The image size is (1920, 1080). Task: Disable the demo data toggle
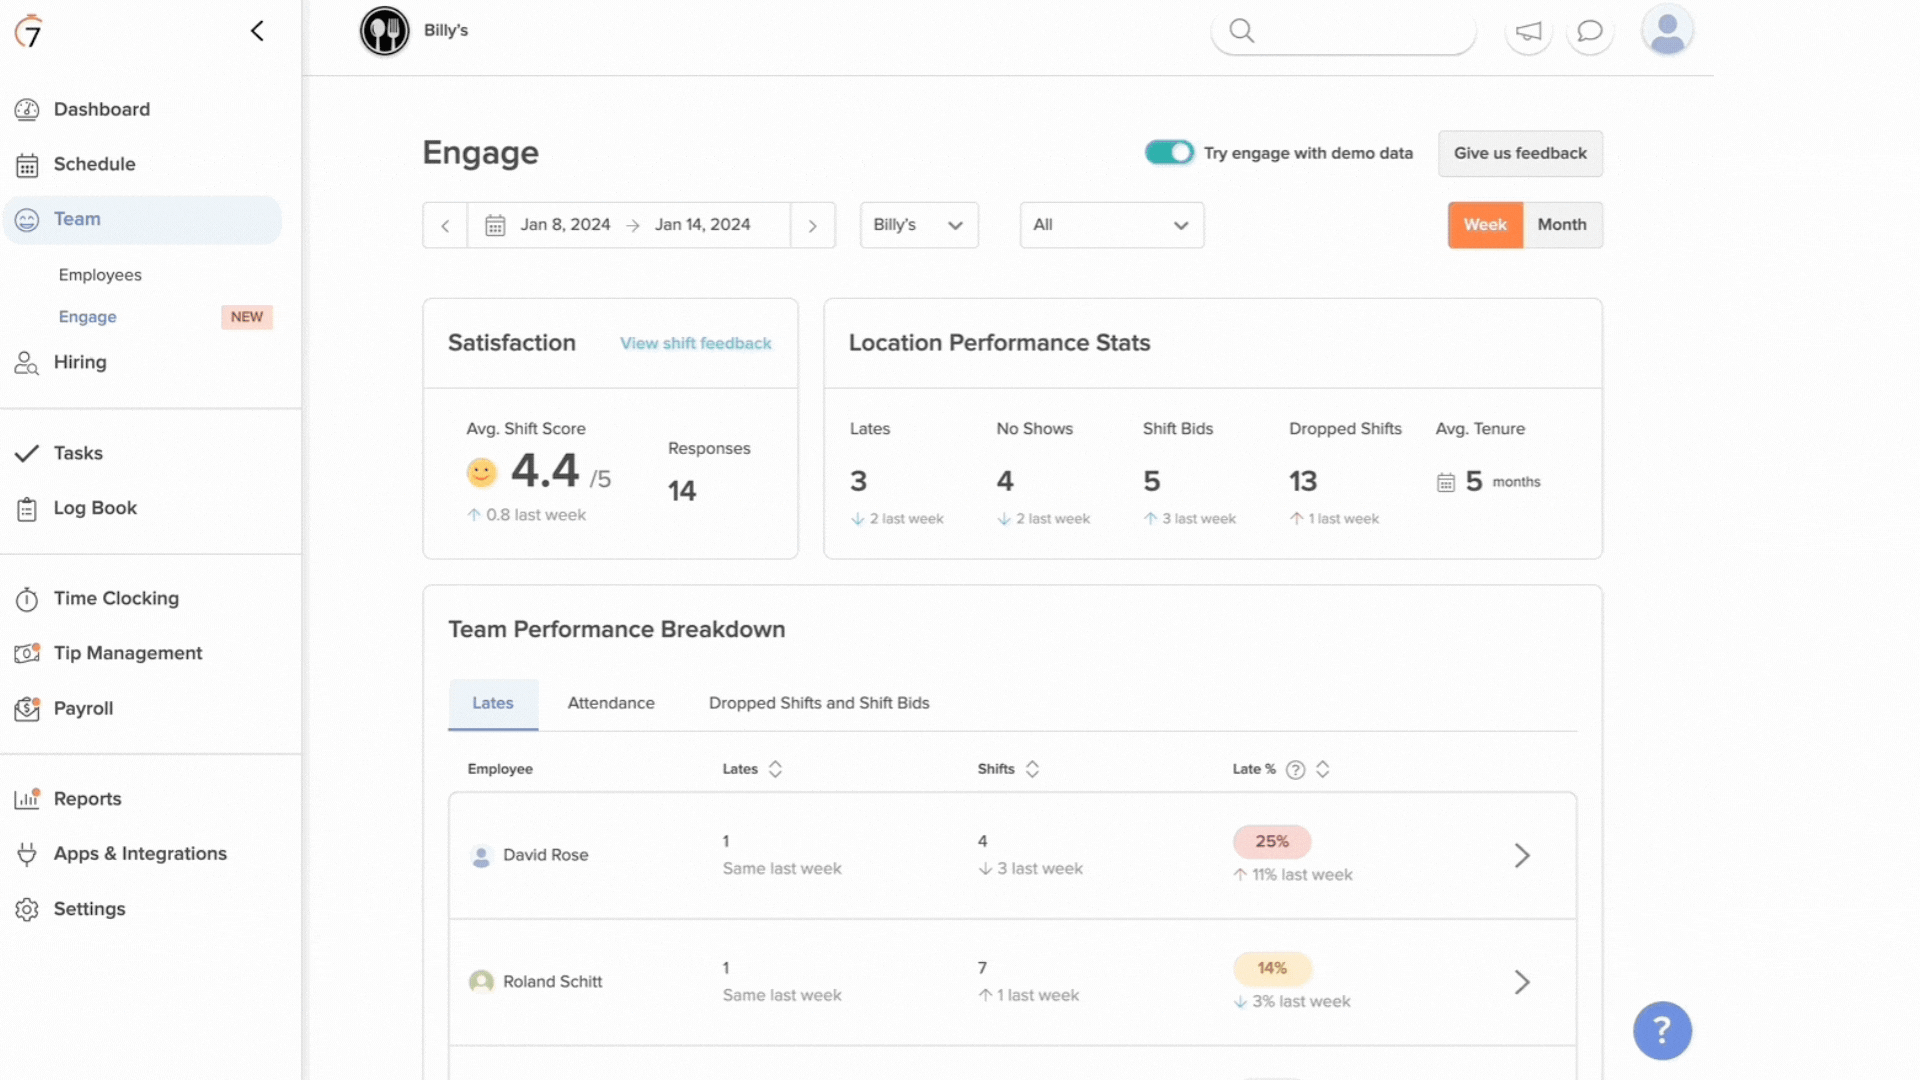pos(1169,153)
